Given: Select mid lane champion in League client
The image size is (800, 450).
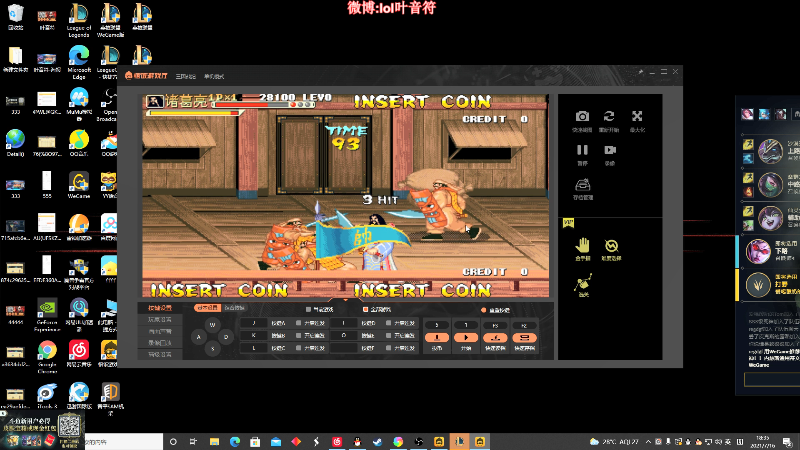Looking at the screenshot, I should [x=770, y=185].
